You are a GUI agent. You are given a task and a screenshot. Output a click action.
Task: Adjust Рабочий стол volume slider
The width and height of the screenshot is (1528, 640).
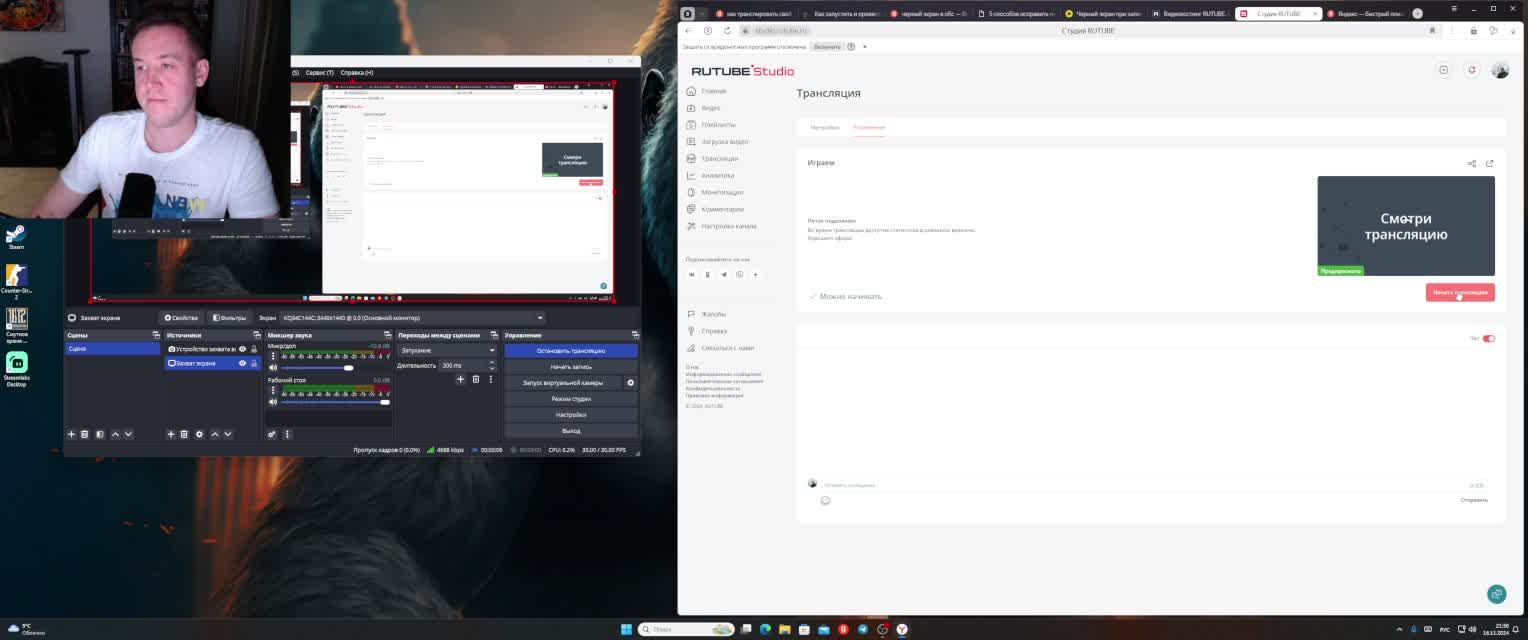click(x=336, y=402)
